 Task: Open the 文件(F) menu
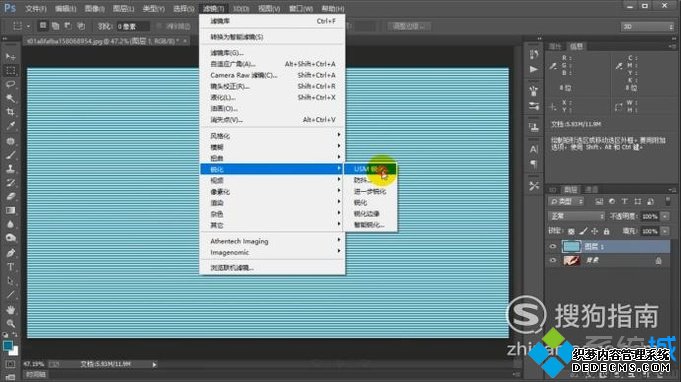tap(36, 9)
